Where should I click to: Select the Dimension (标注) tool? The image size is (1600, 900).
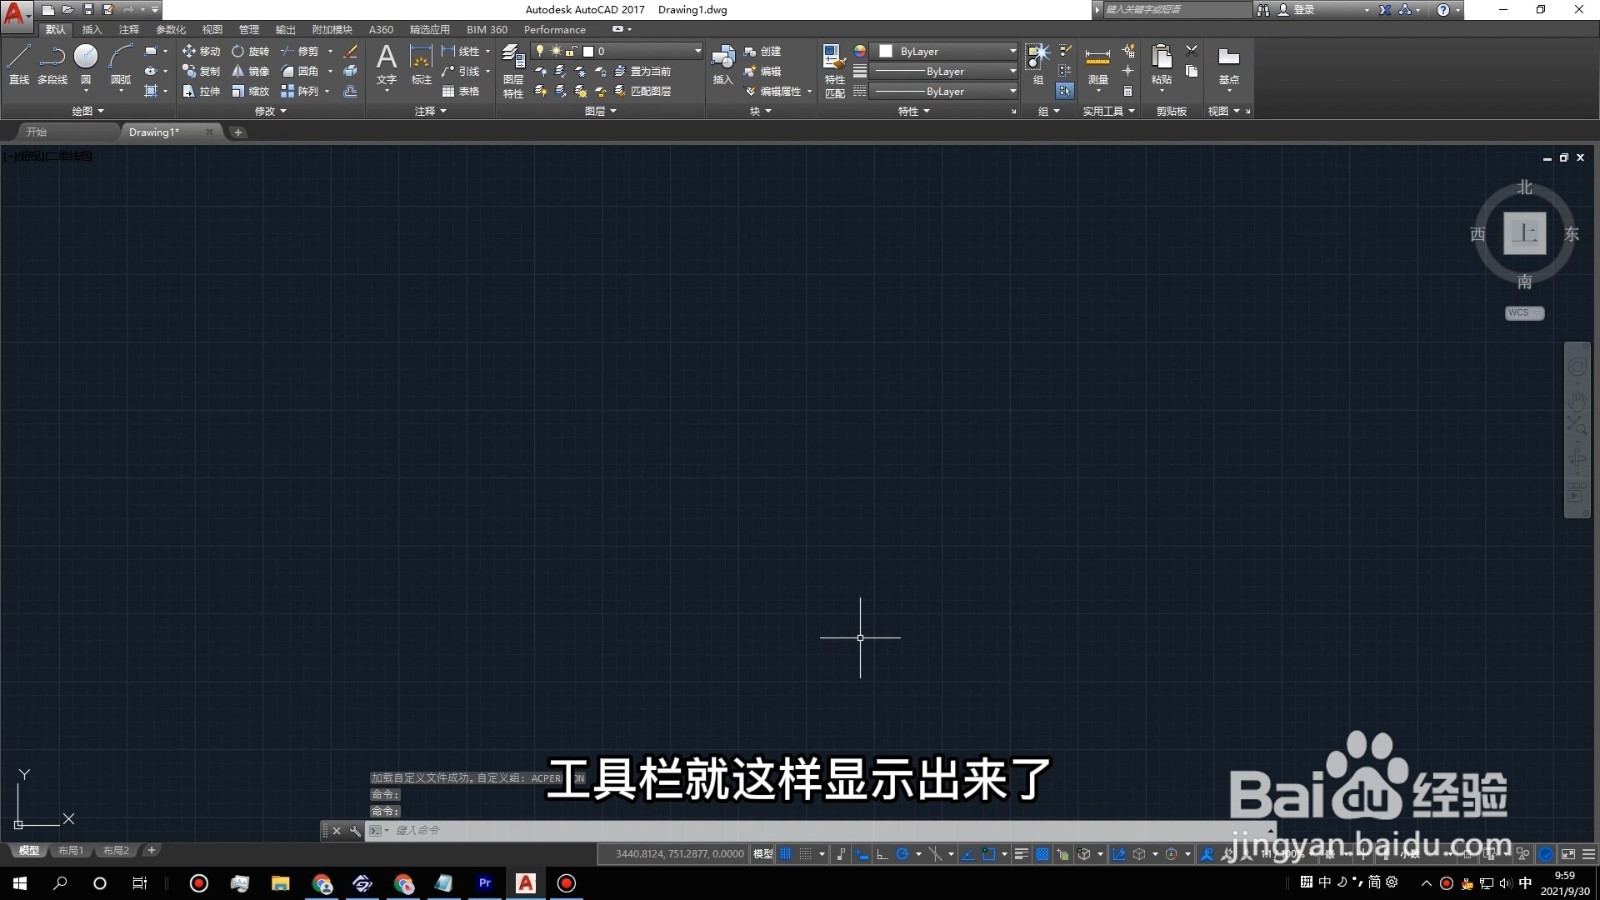pos(421,64)
